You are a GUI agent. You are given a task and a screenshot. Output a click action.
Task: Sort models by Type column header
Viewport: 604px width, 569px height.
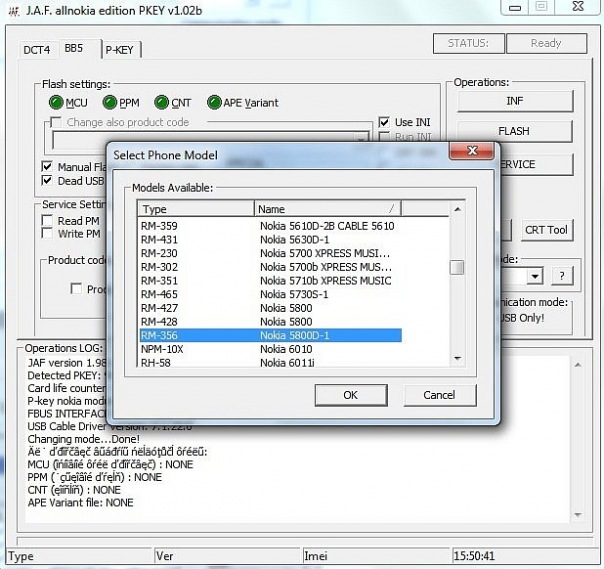coord(195,209)
